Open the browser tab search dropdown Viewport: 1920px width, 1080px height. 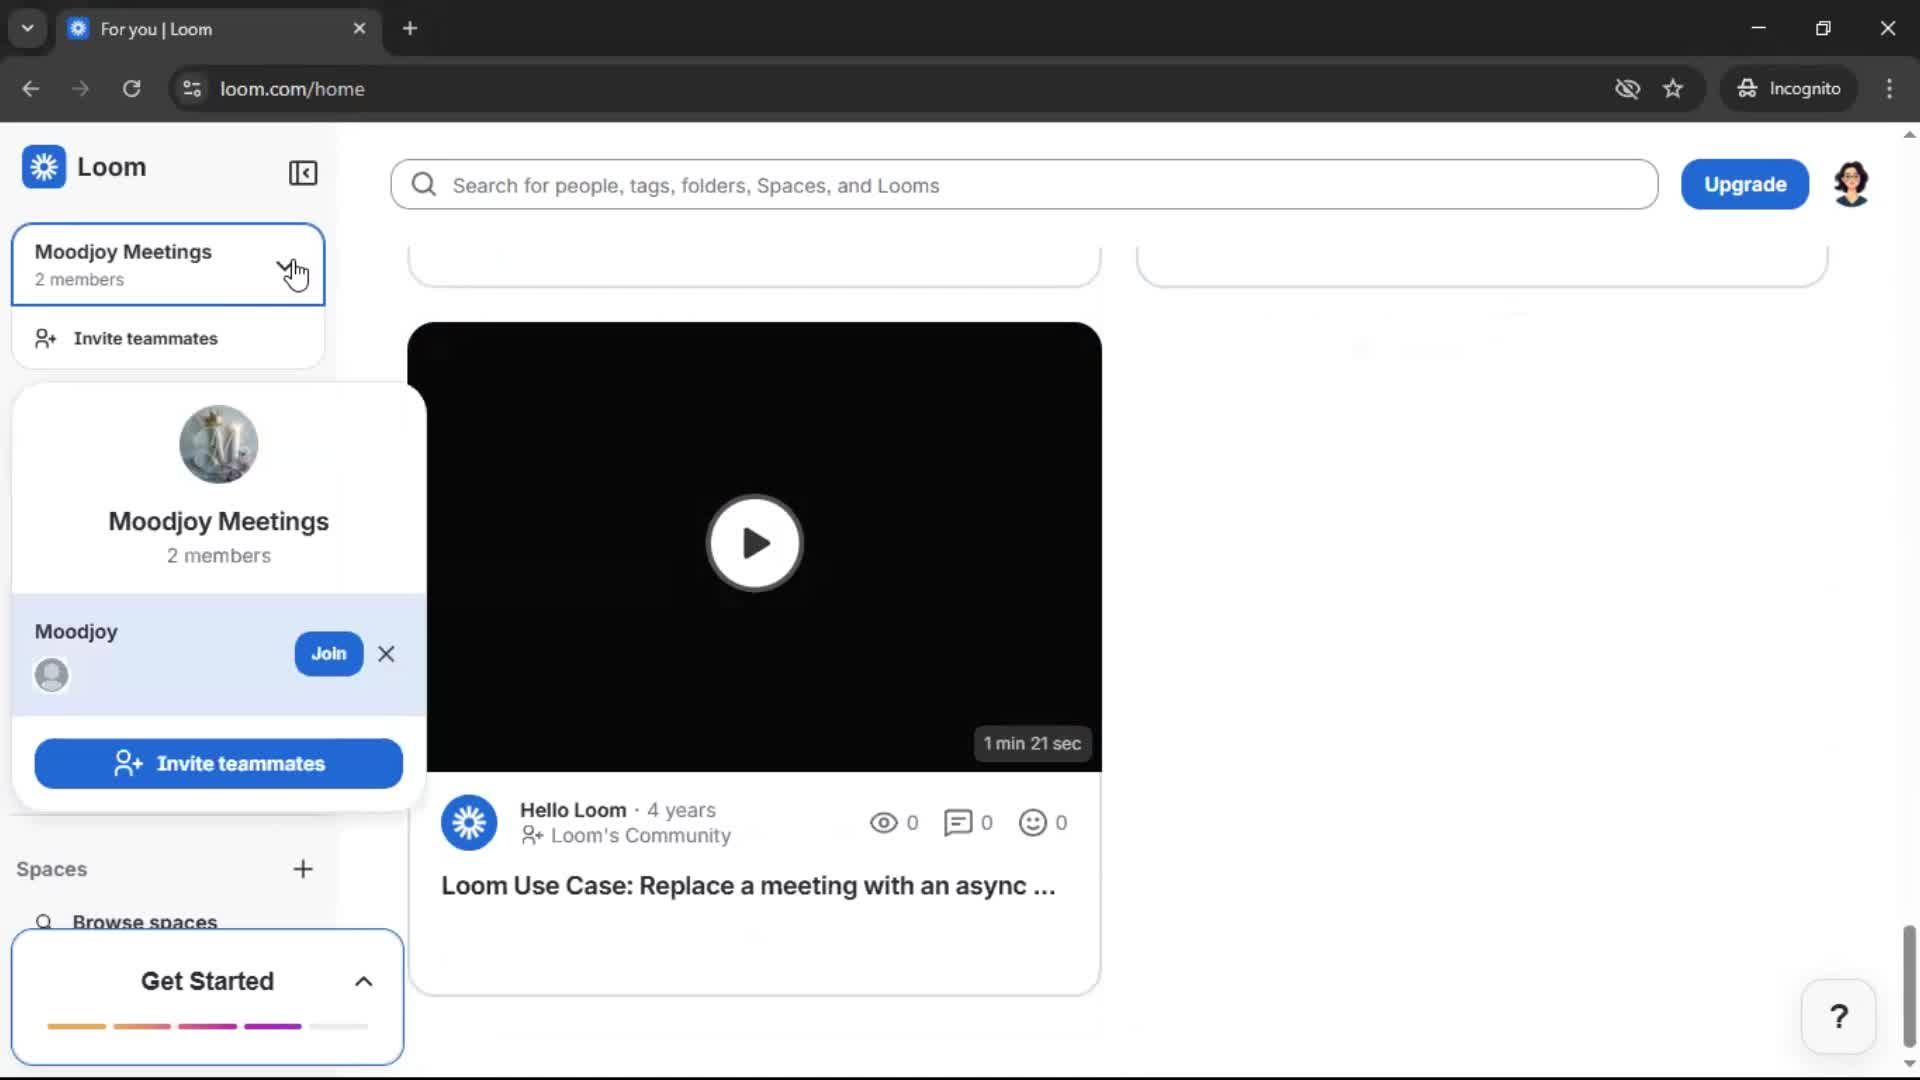coord(27,27)
